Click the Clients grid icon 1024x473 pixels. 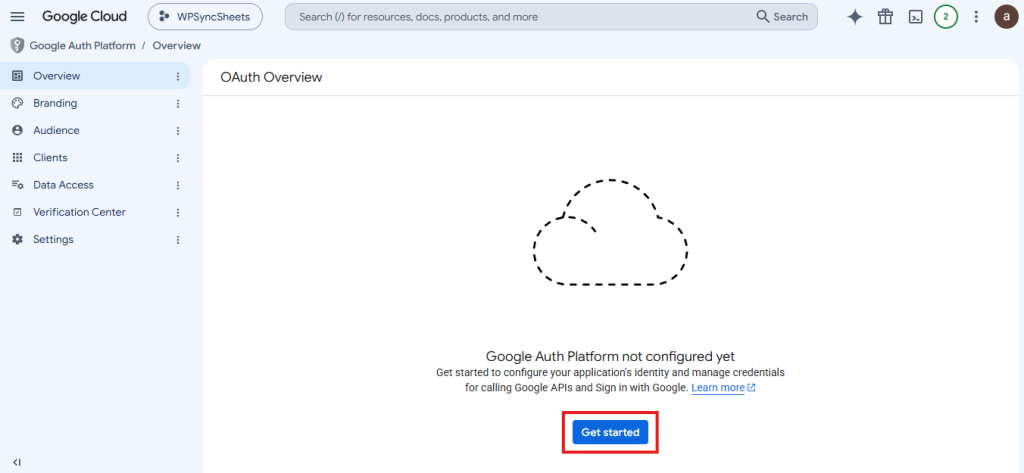click(x=18, y=157)
